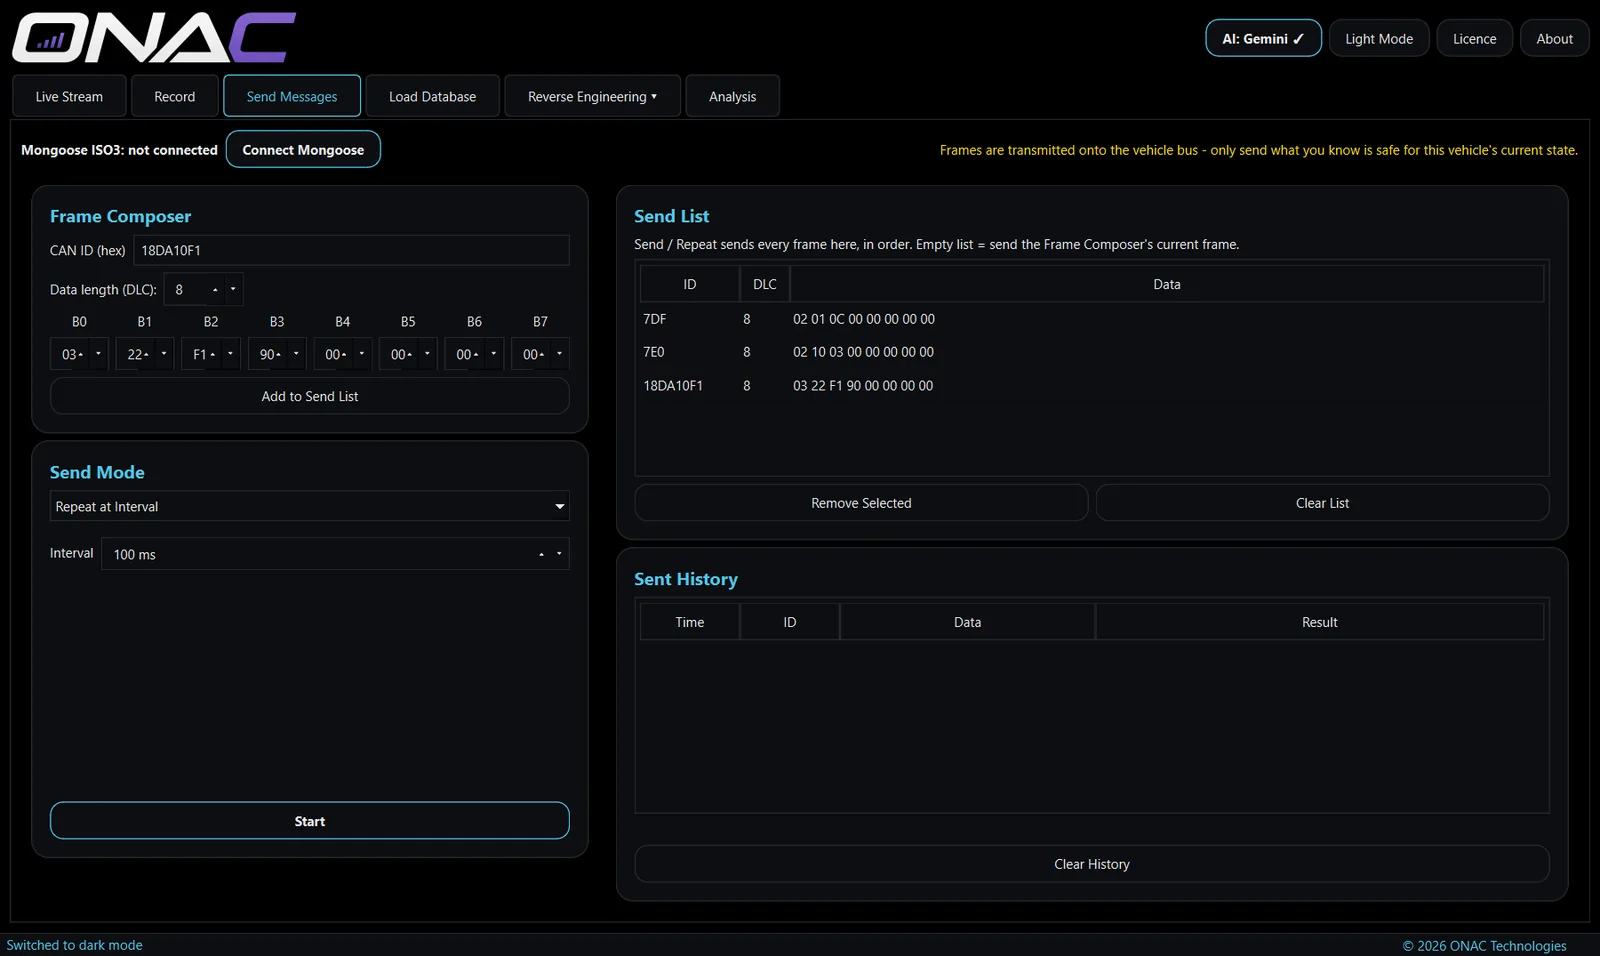1600x956 pixels.
Task: Add the composed frame to Send List
Action: (x=310, y=396)
